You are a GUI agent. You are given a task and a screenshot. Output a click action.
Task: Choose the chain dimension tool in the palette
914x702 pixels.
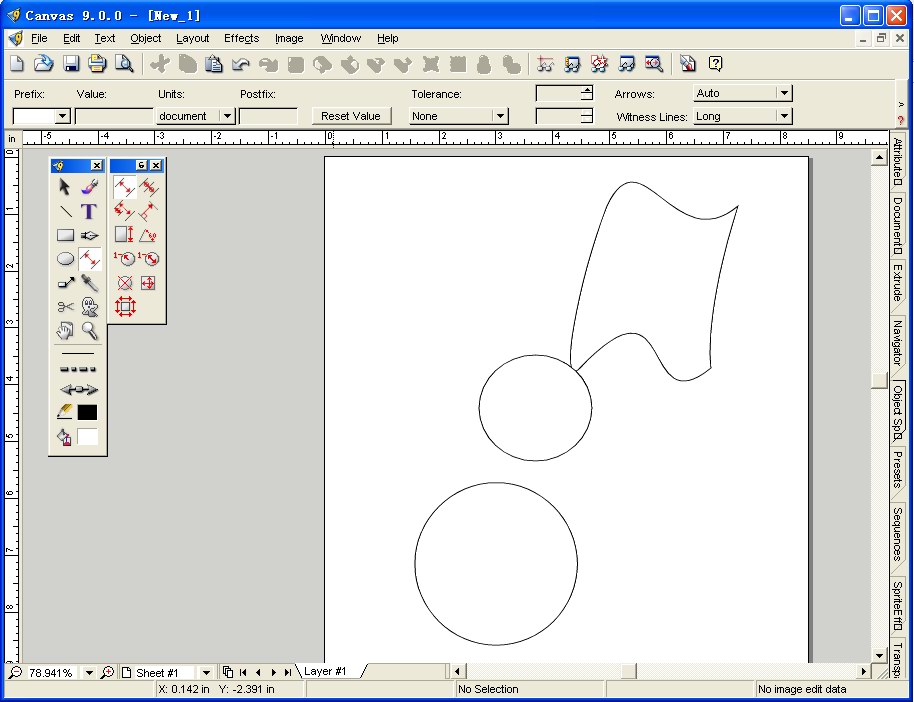click(x=149, y=187)
